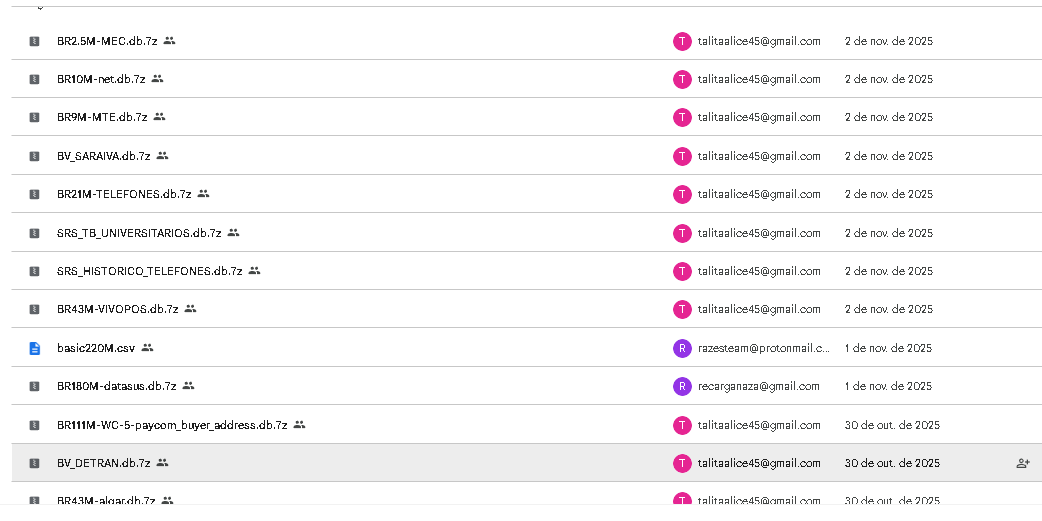Click archive icon for SRS_HISTORICO_TELEFONES.db.7z
The image size is (1042, 521).
pyautogui.click(x=35, y=271)
